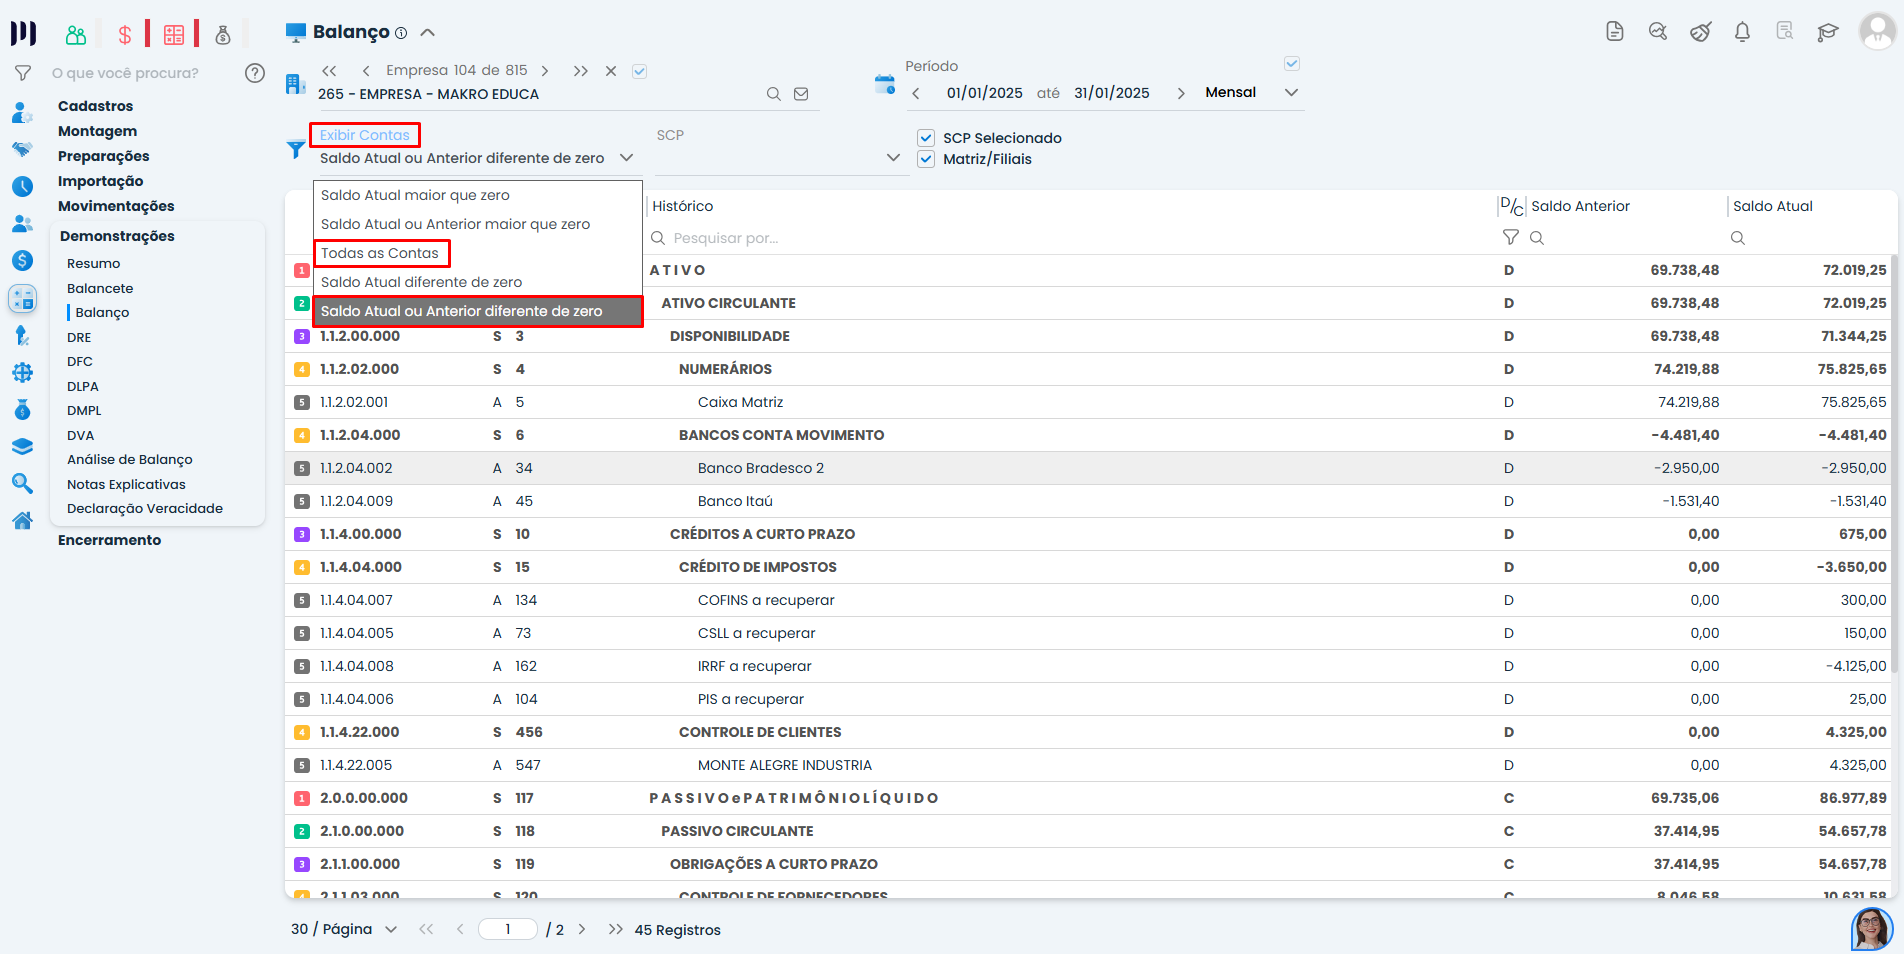Open the Balancete report link

[100, 288]
